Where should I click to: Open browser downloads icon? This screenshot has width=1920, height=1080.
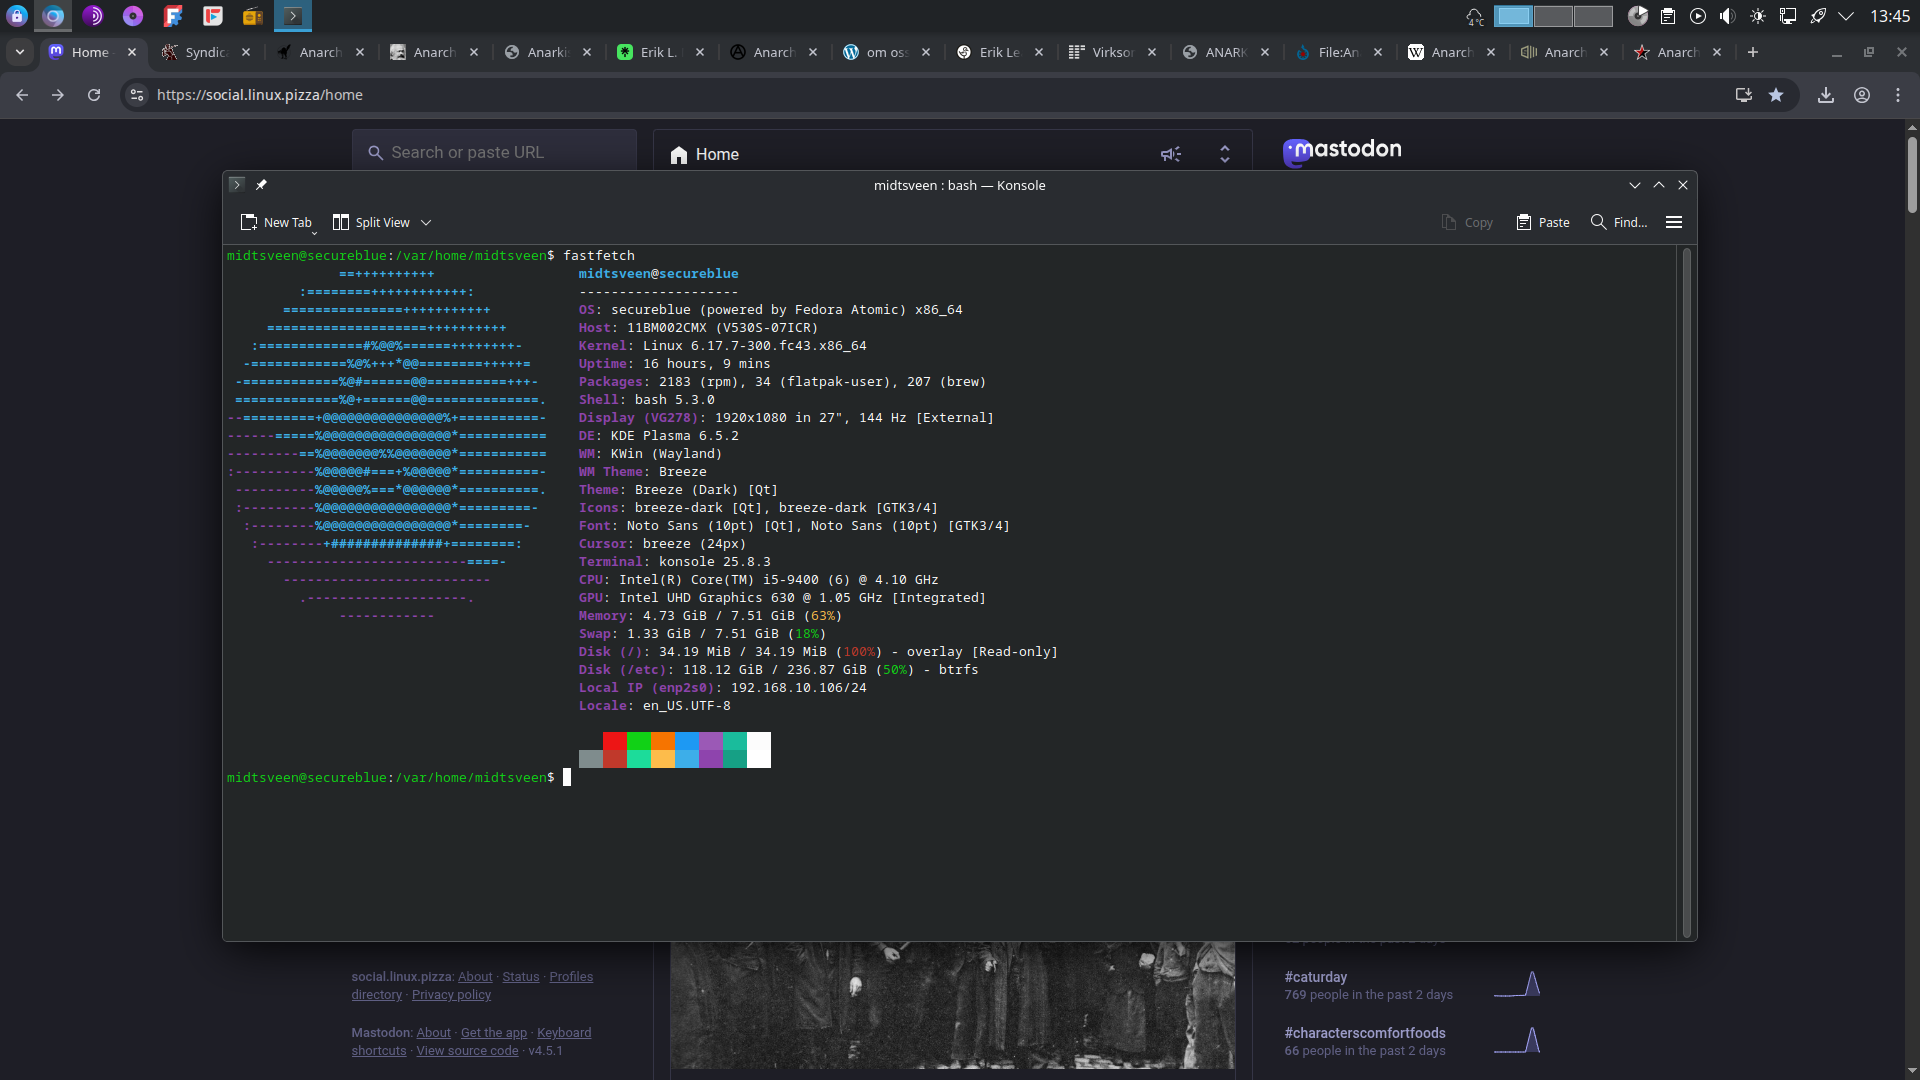click(1826, 95)
